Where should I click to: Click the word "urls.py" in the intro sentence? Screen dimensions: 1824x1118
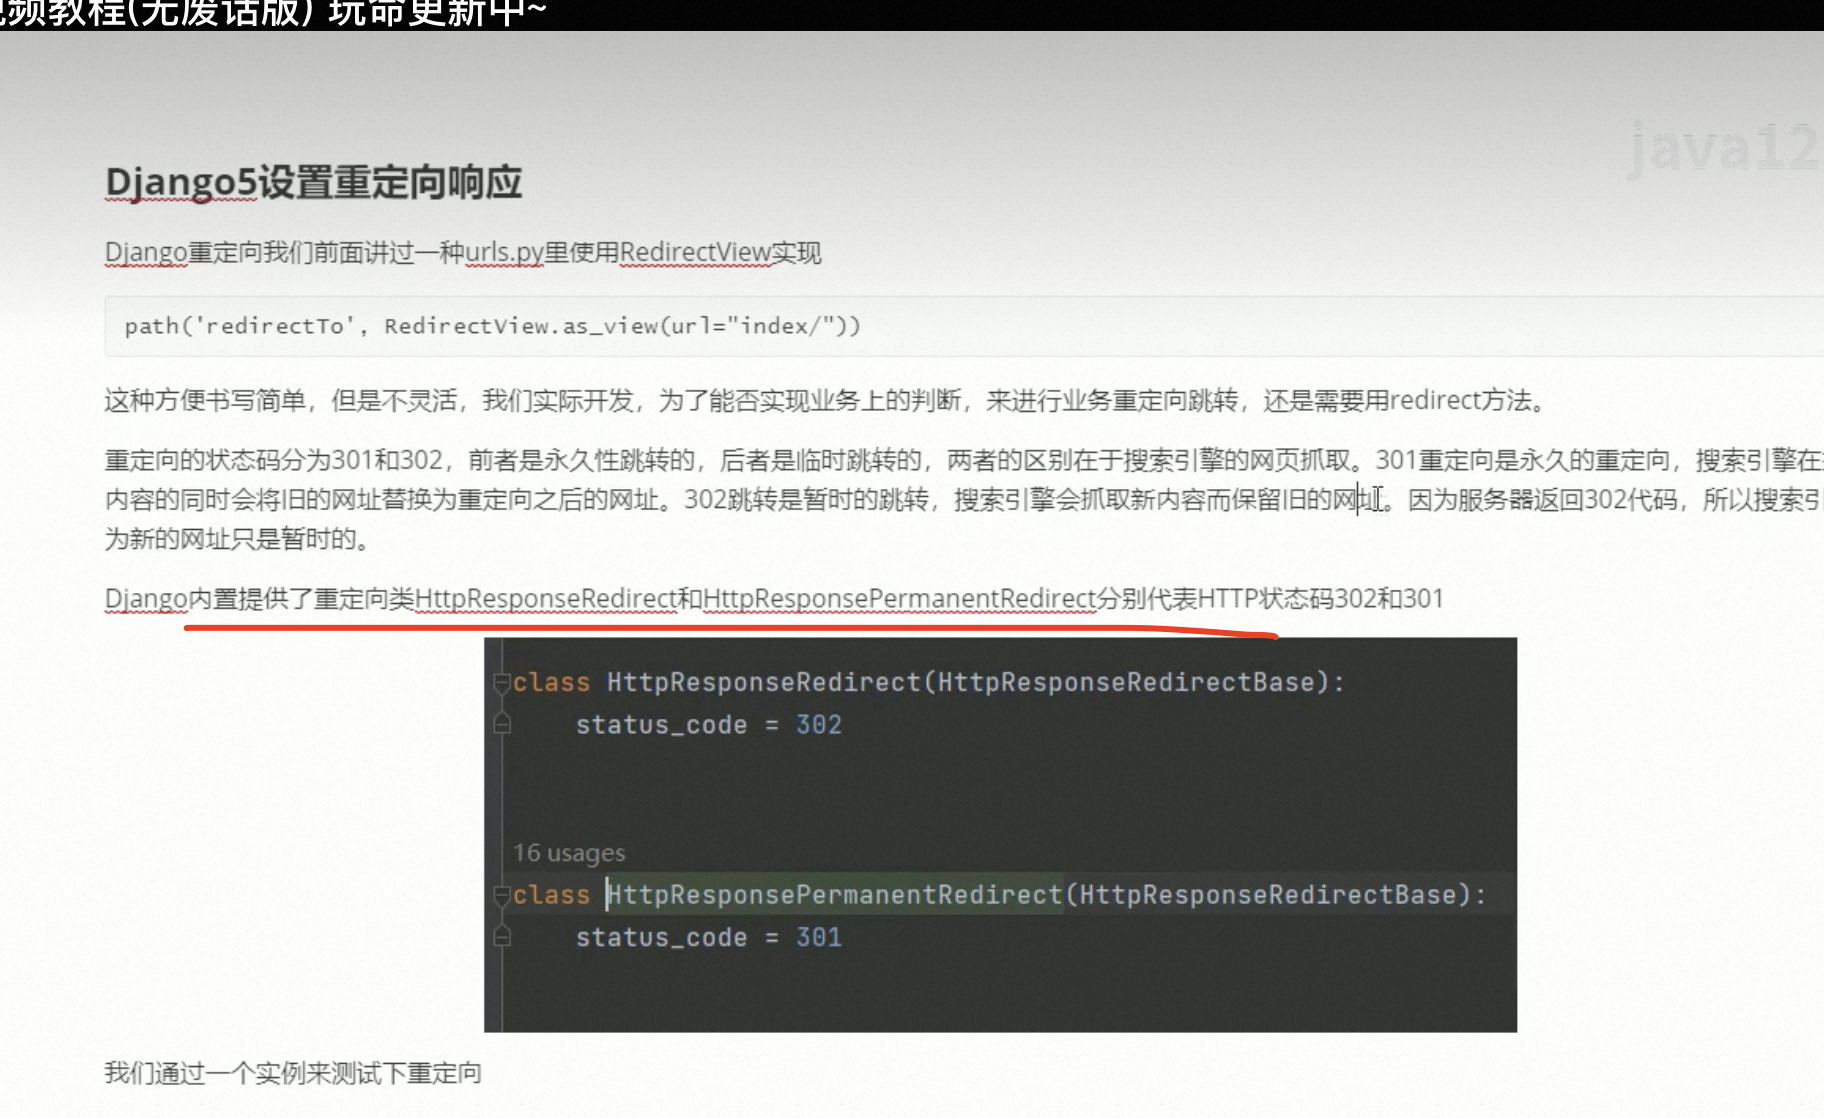[504, 253]
